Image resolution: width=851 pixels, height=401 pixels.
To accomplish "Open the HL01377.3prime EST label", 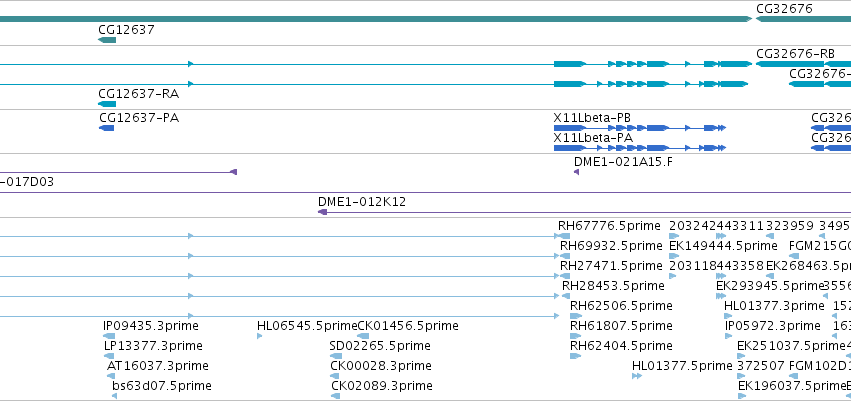I will [x=774, y=305].
